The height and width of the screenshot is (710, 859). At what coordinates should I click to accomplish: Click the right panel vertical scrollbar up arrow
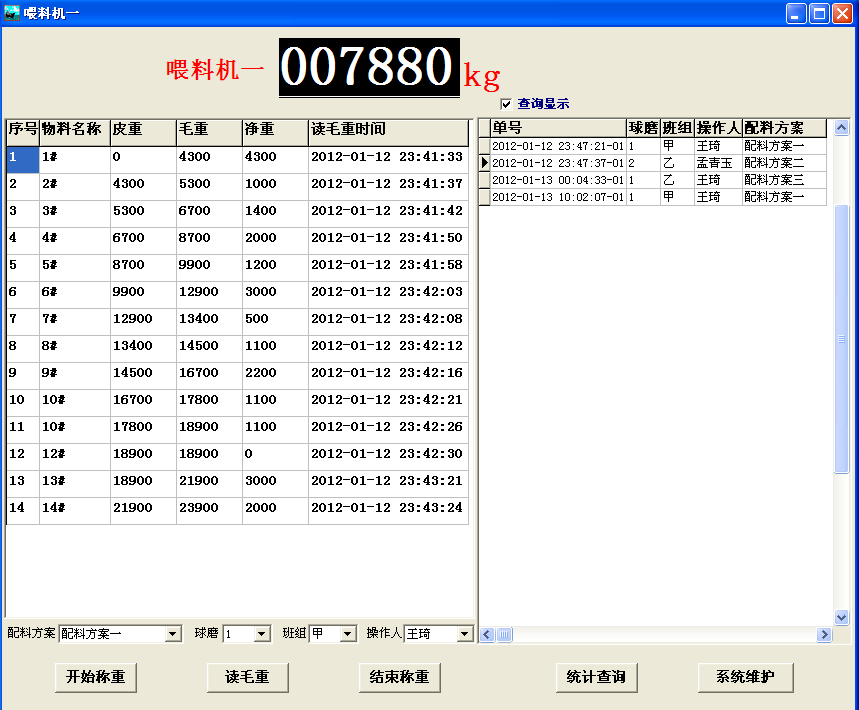(841, 126)
